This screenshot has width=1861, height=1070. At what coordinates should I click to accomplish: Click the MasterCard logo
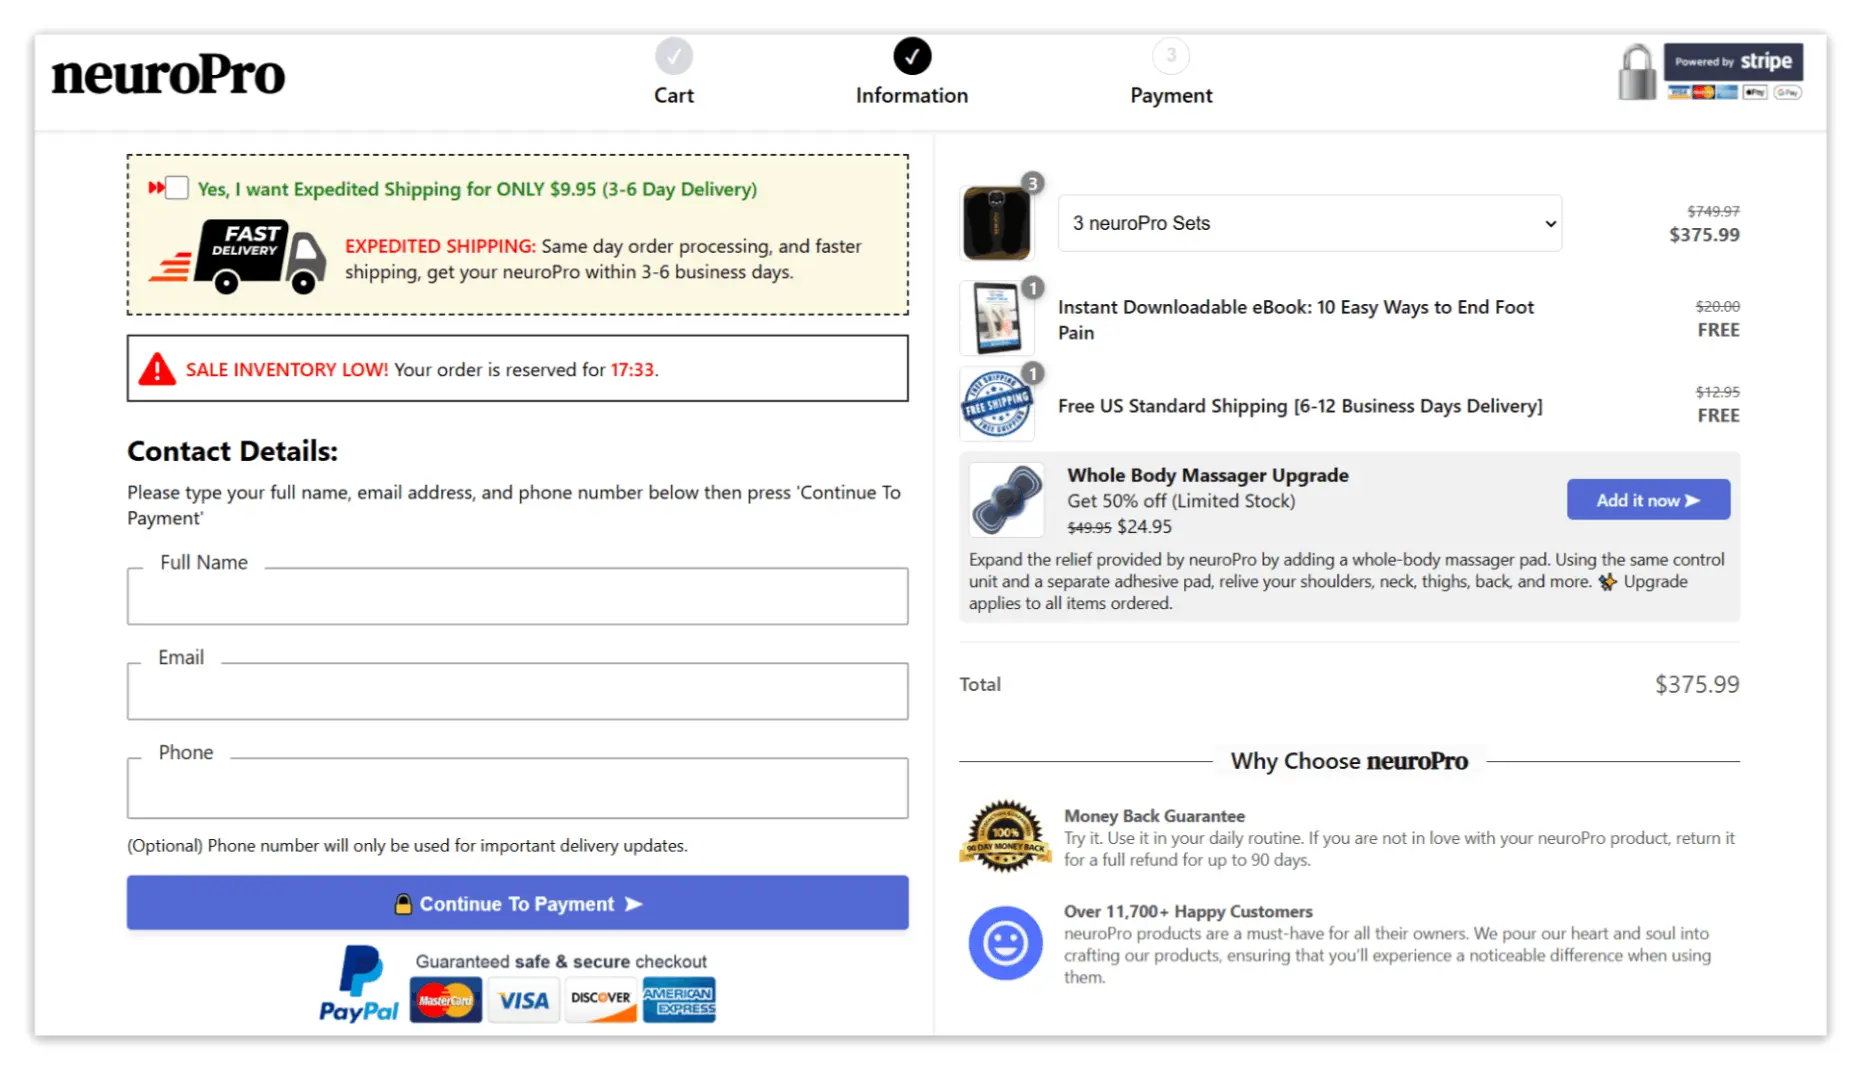point(445,1000)
